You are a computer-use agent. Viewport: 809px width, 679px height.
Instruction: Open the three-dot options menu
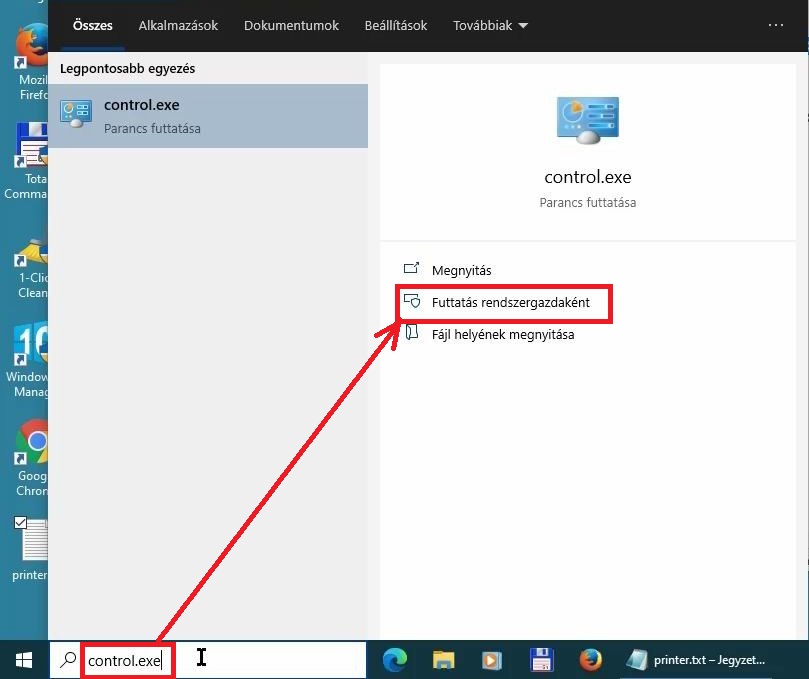point(775,25)
